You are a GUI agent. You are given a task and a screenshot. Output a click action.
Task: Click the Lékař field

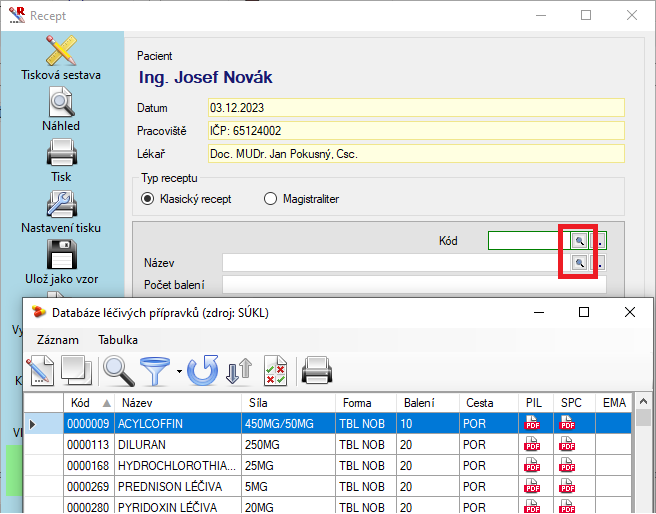point(416,154)
